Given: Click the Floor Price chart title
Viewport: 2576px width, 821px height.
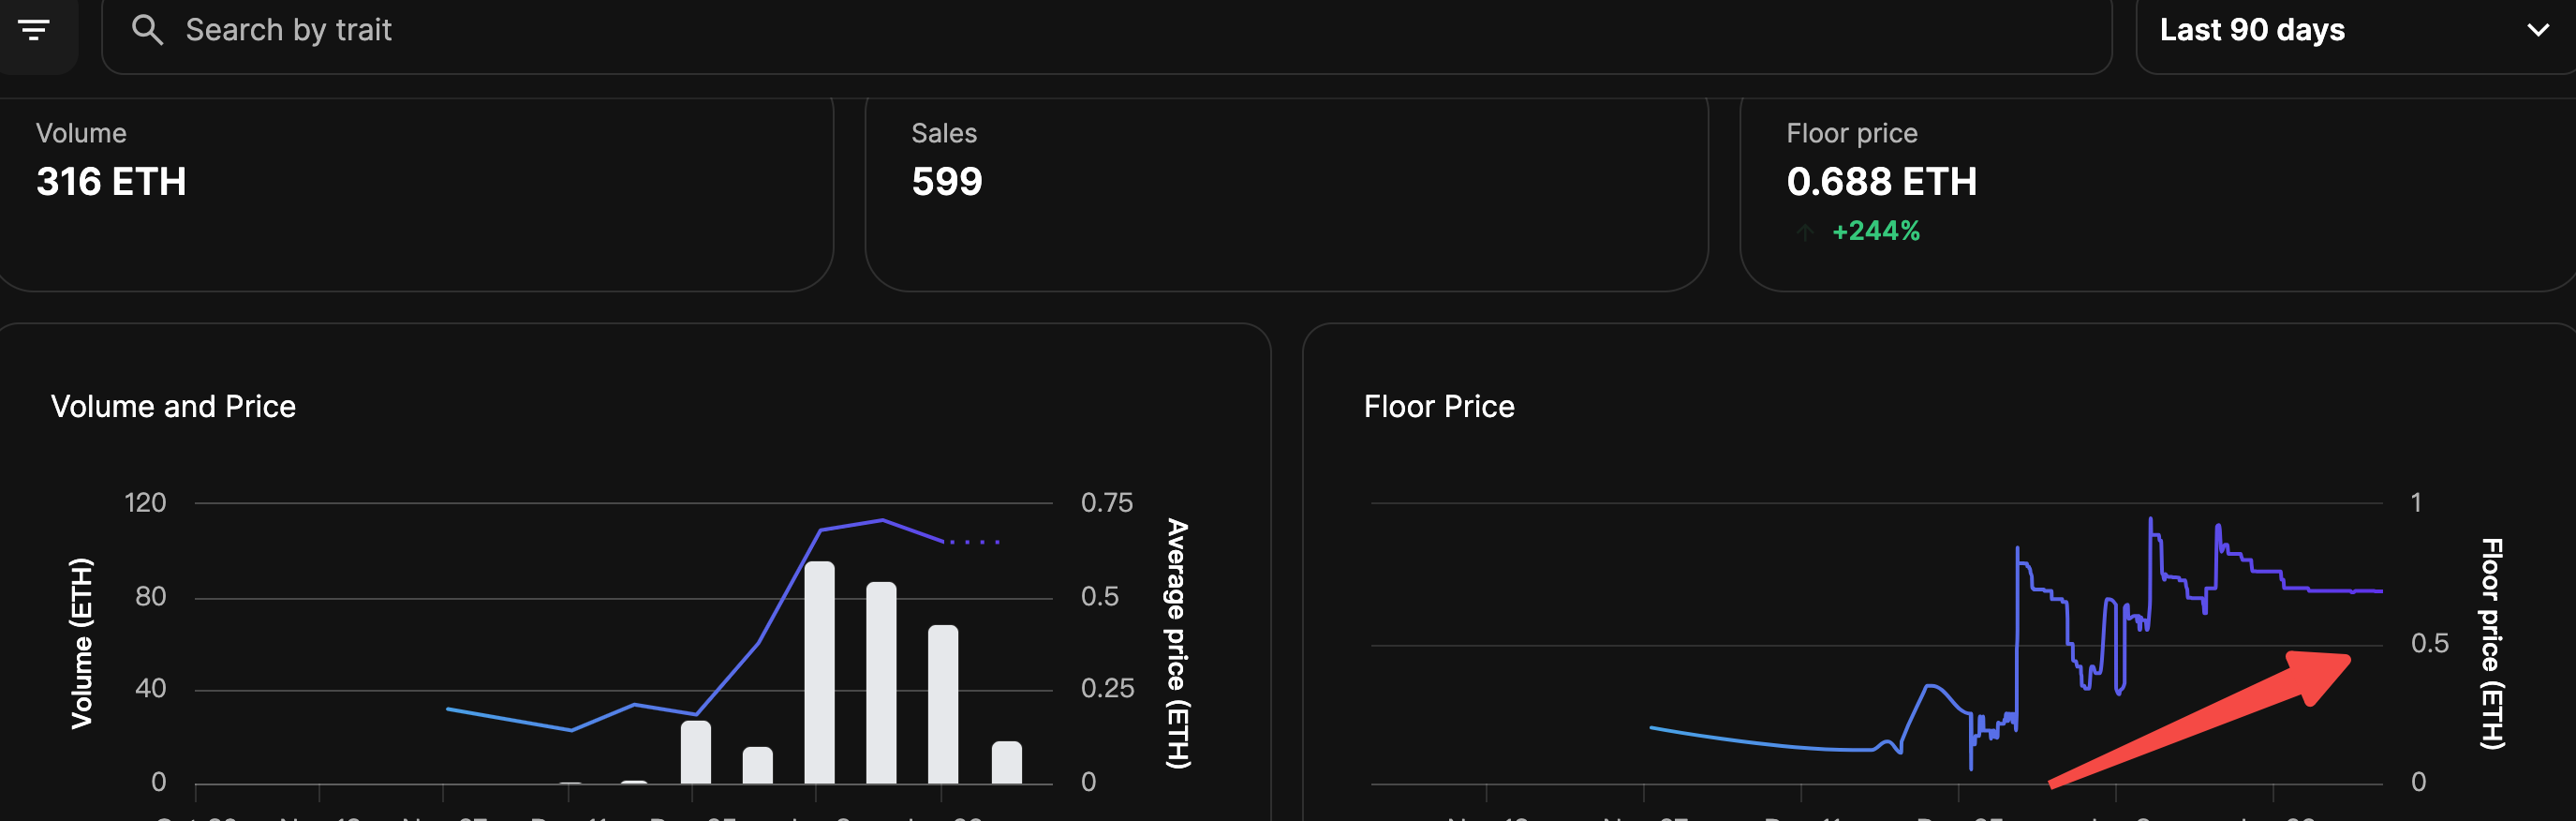Looking at the screenshot, I should pos(1439,406).
